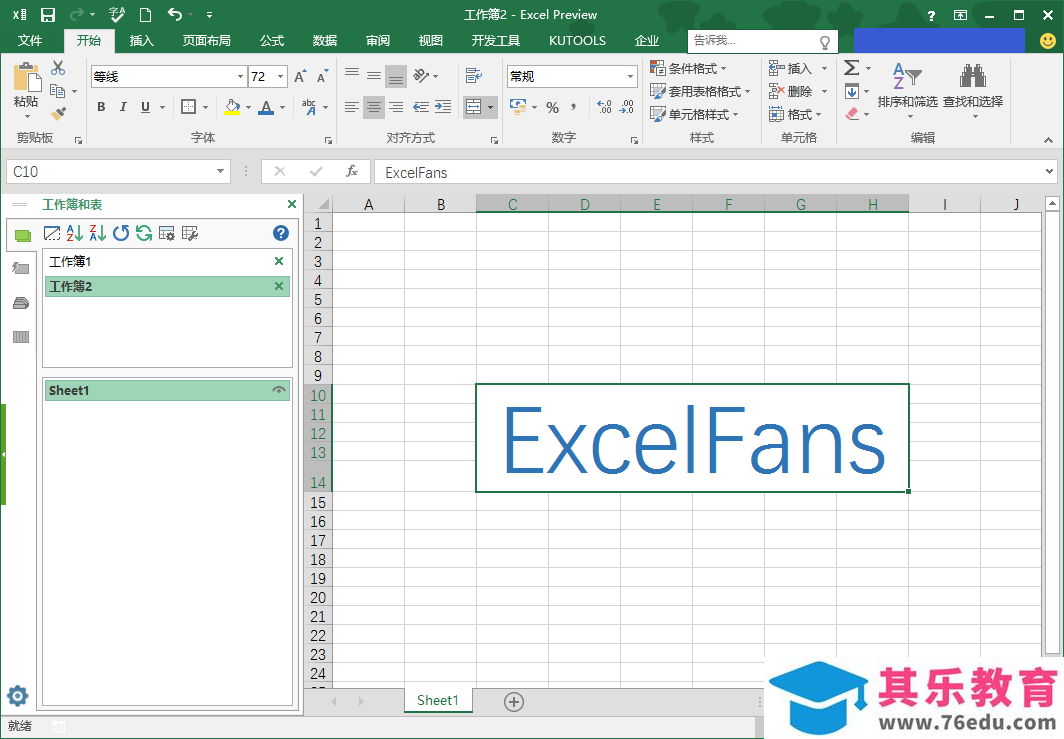
Task: Create new blank workbook from quick access toolbar
Action: 145,15
